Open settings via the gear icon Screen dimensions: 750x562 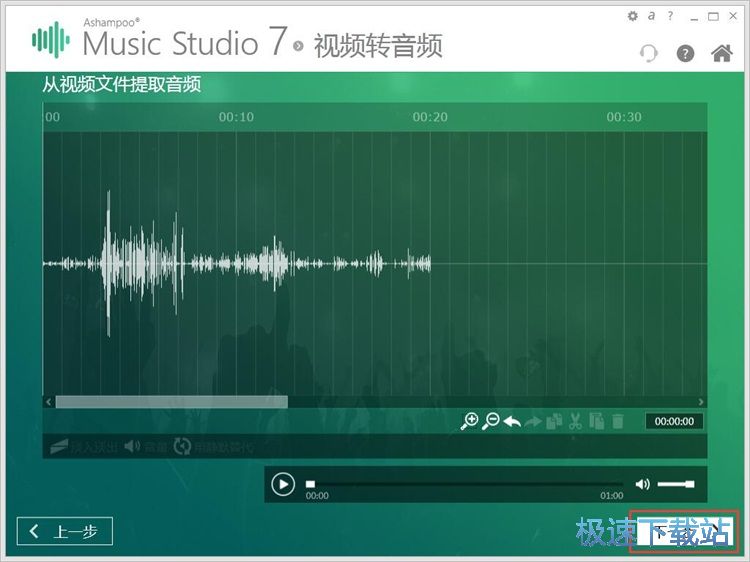pyautogui.click(x=632, y=16)
